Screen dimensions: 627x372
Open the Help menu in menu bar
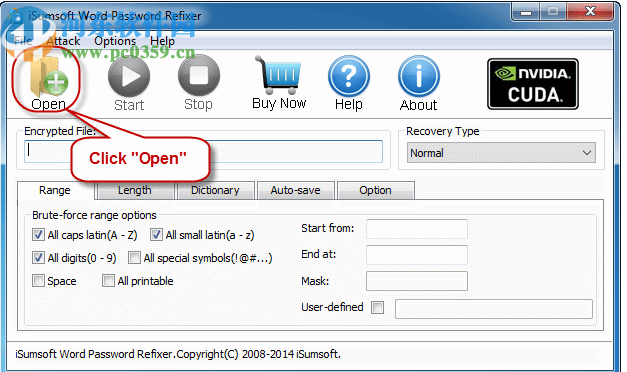tap(162, 41)
